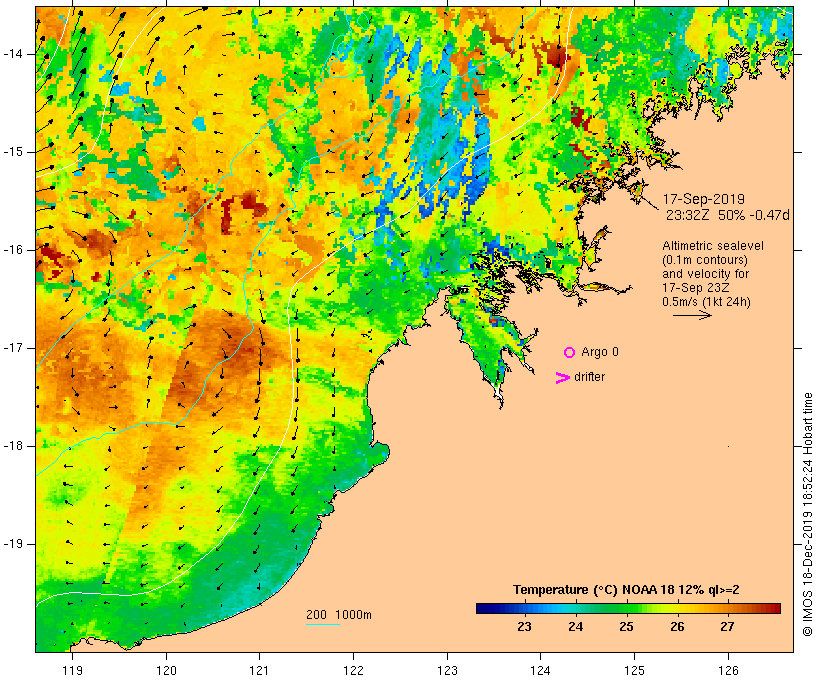820x680 pixels.
Task: Click the '124' longitude axis label
Action: click(x=541, y=670)
